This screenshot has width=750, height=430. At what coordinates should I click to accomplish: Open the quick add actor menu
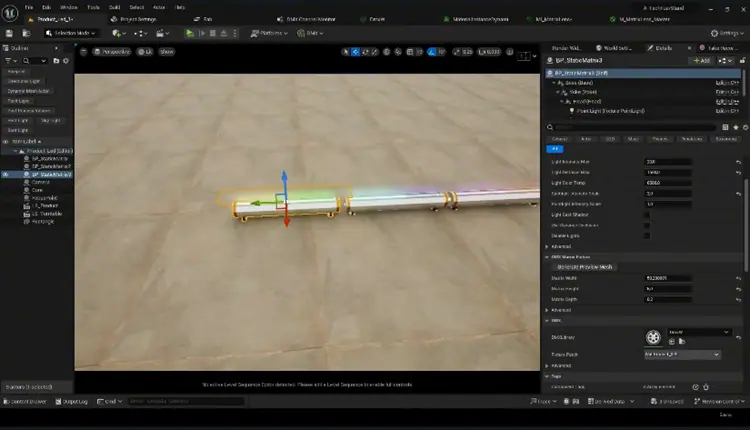pos(119,33)
